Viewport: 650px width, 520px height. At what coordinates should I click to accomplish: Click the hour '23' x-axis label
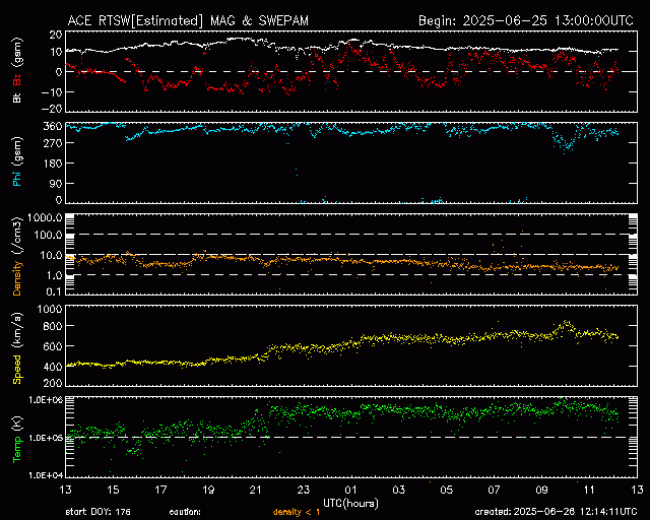click(x=303, y=490)
